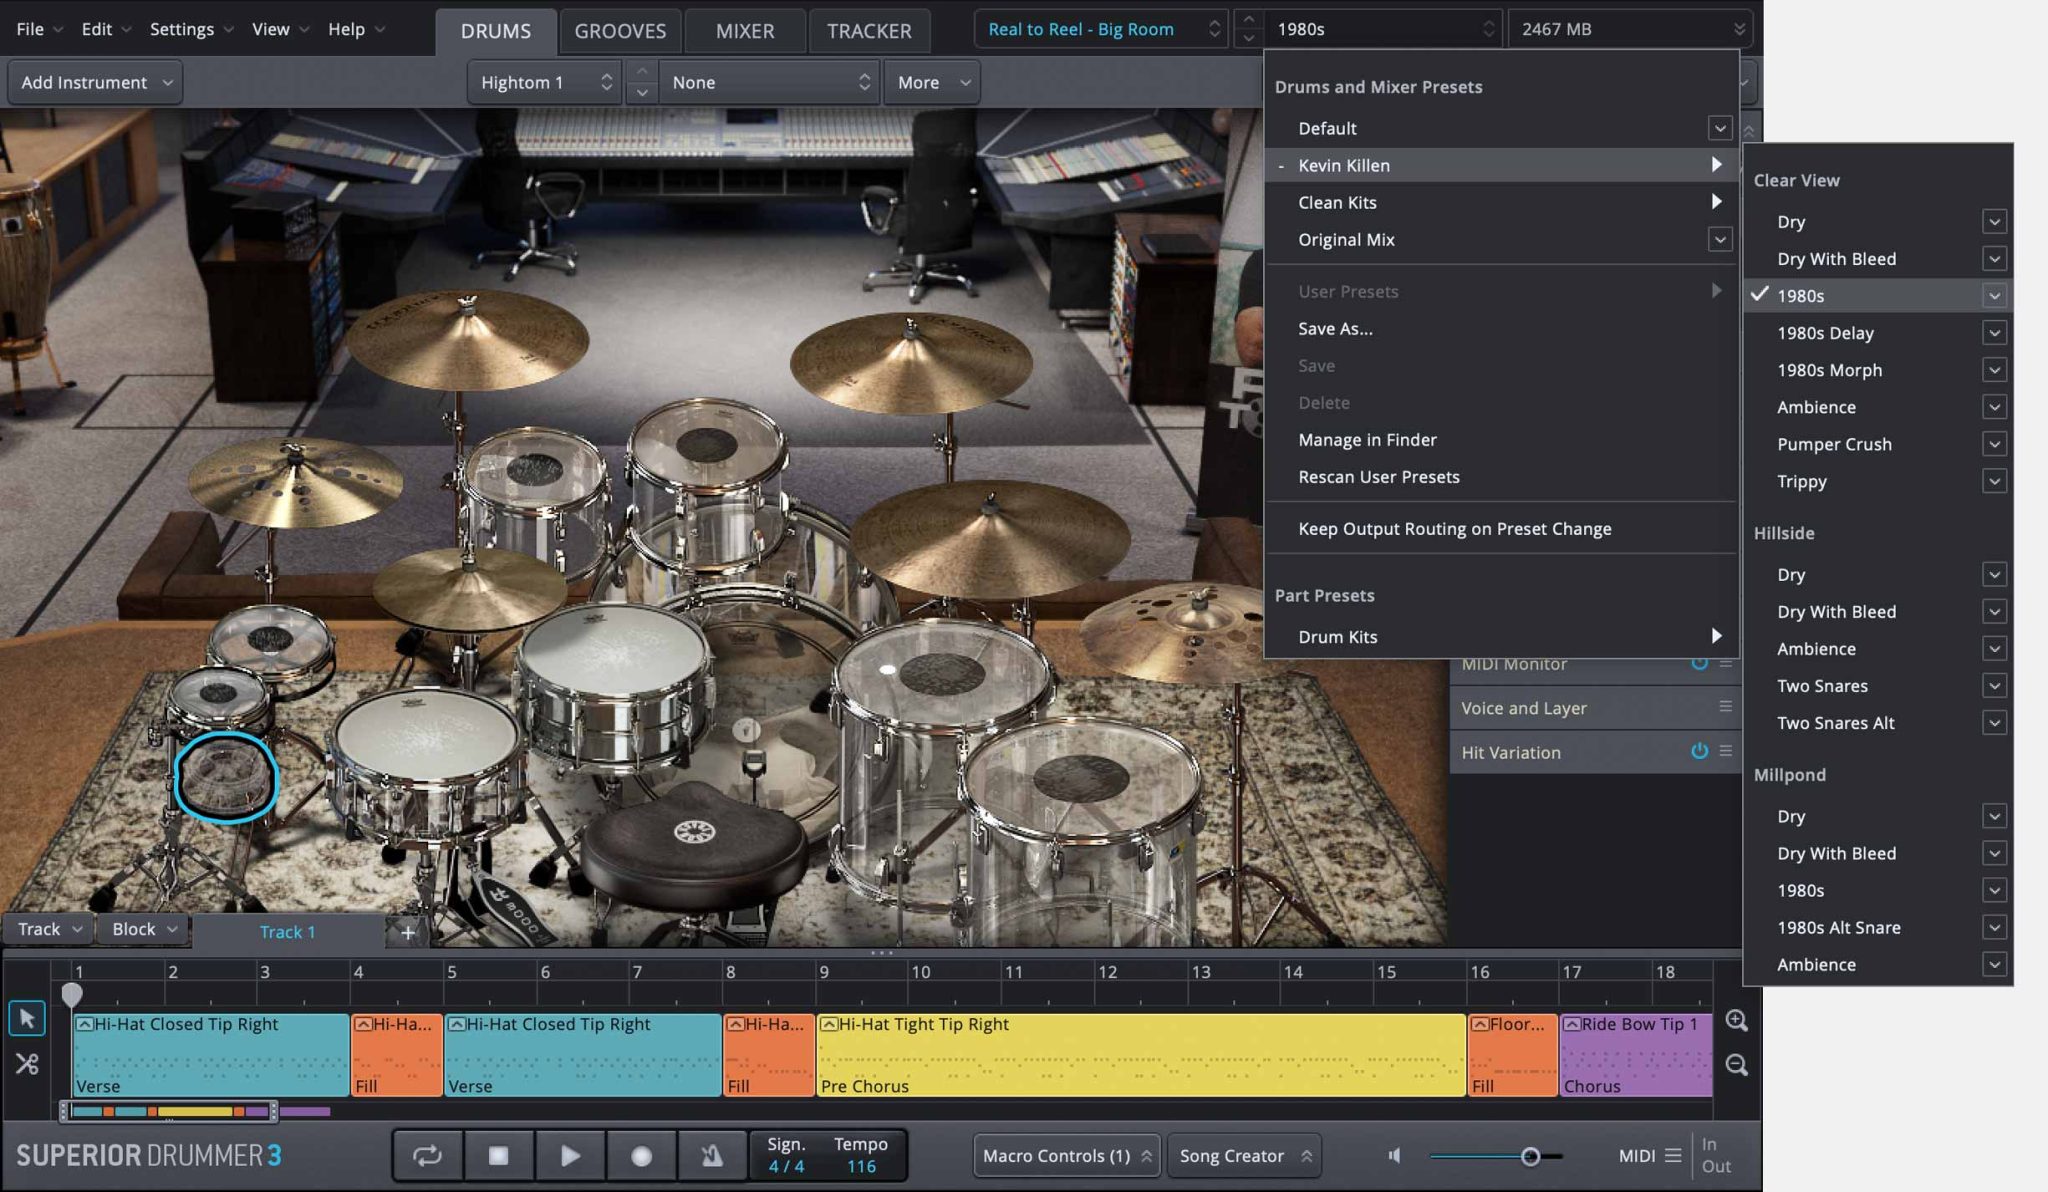2048x1192 pixels.
Task: Open Millpond Ambience options arrow
Action: 1994,964
